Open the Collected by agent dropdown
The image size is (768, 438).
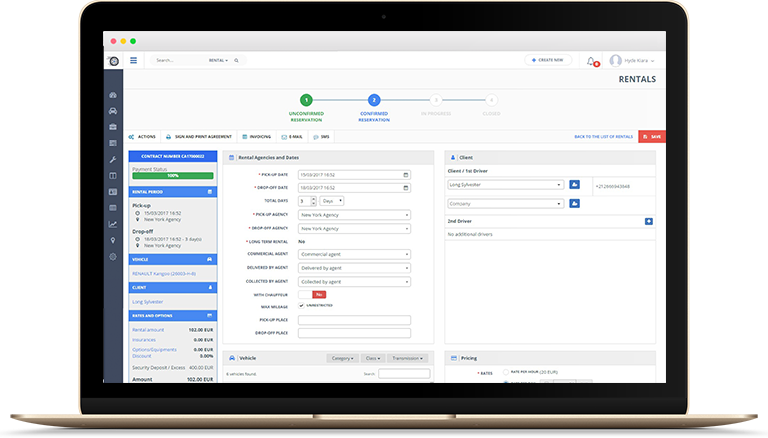354,282
